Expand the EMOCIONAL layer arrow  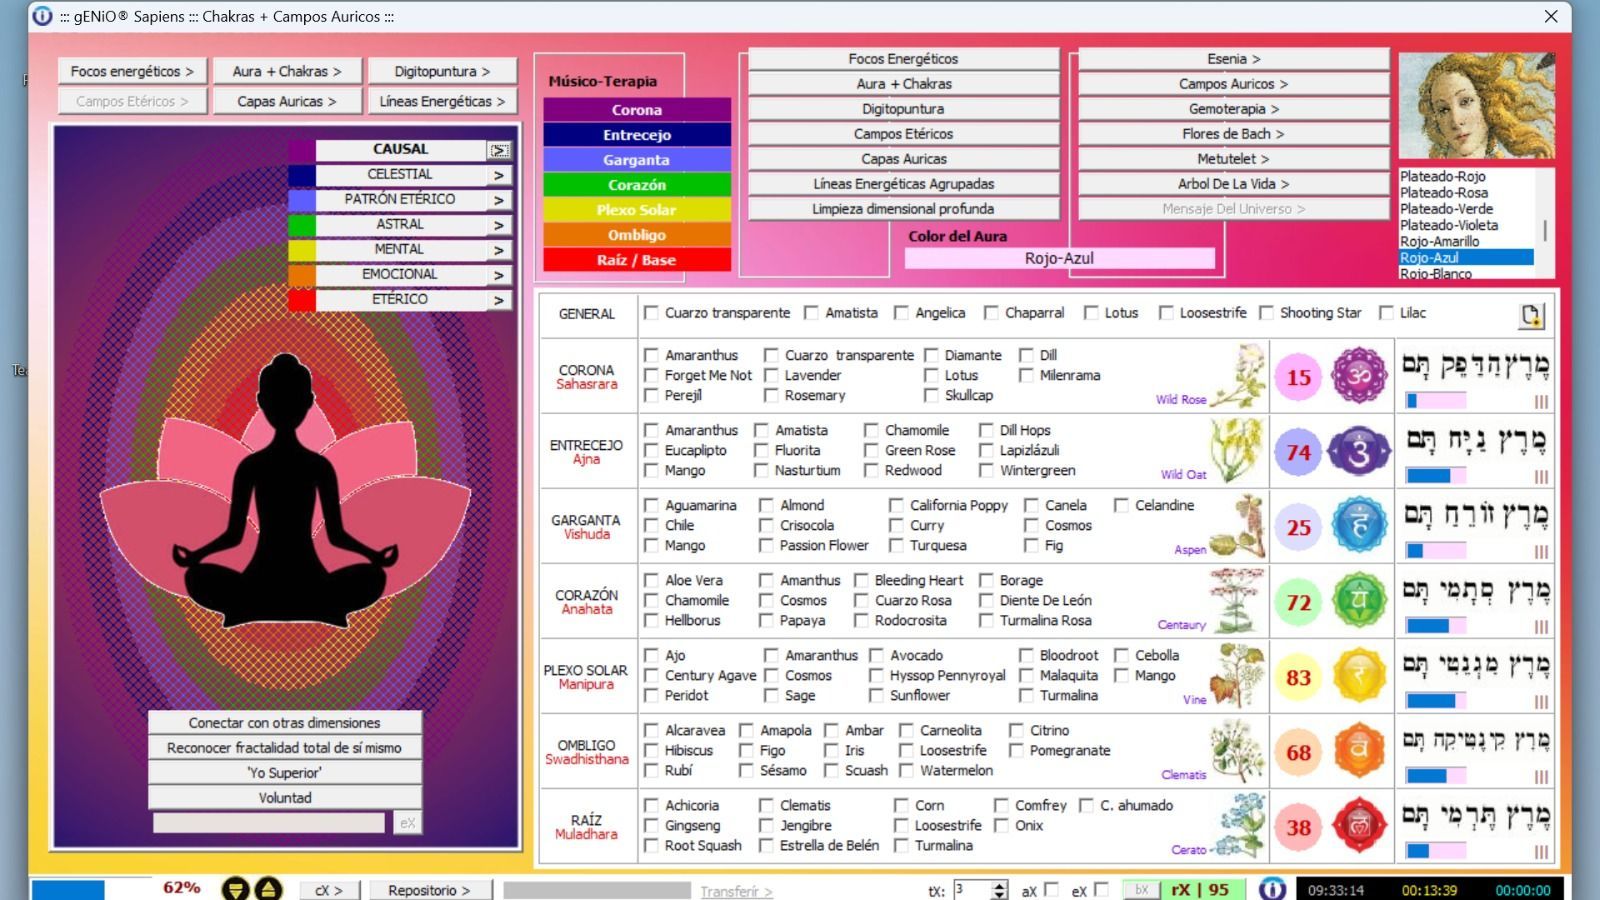tap(499, 275)
